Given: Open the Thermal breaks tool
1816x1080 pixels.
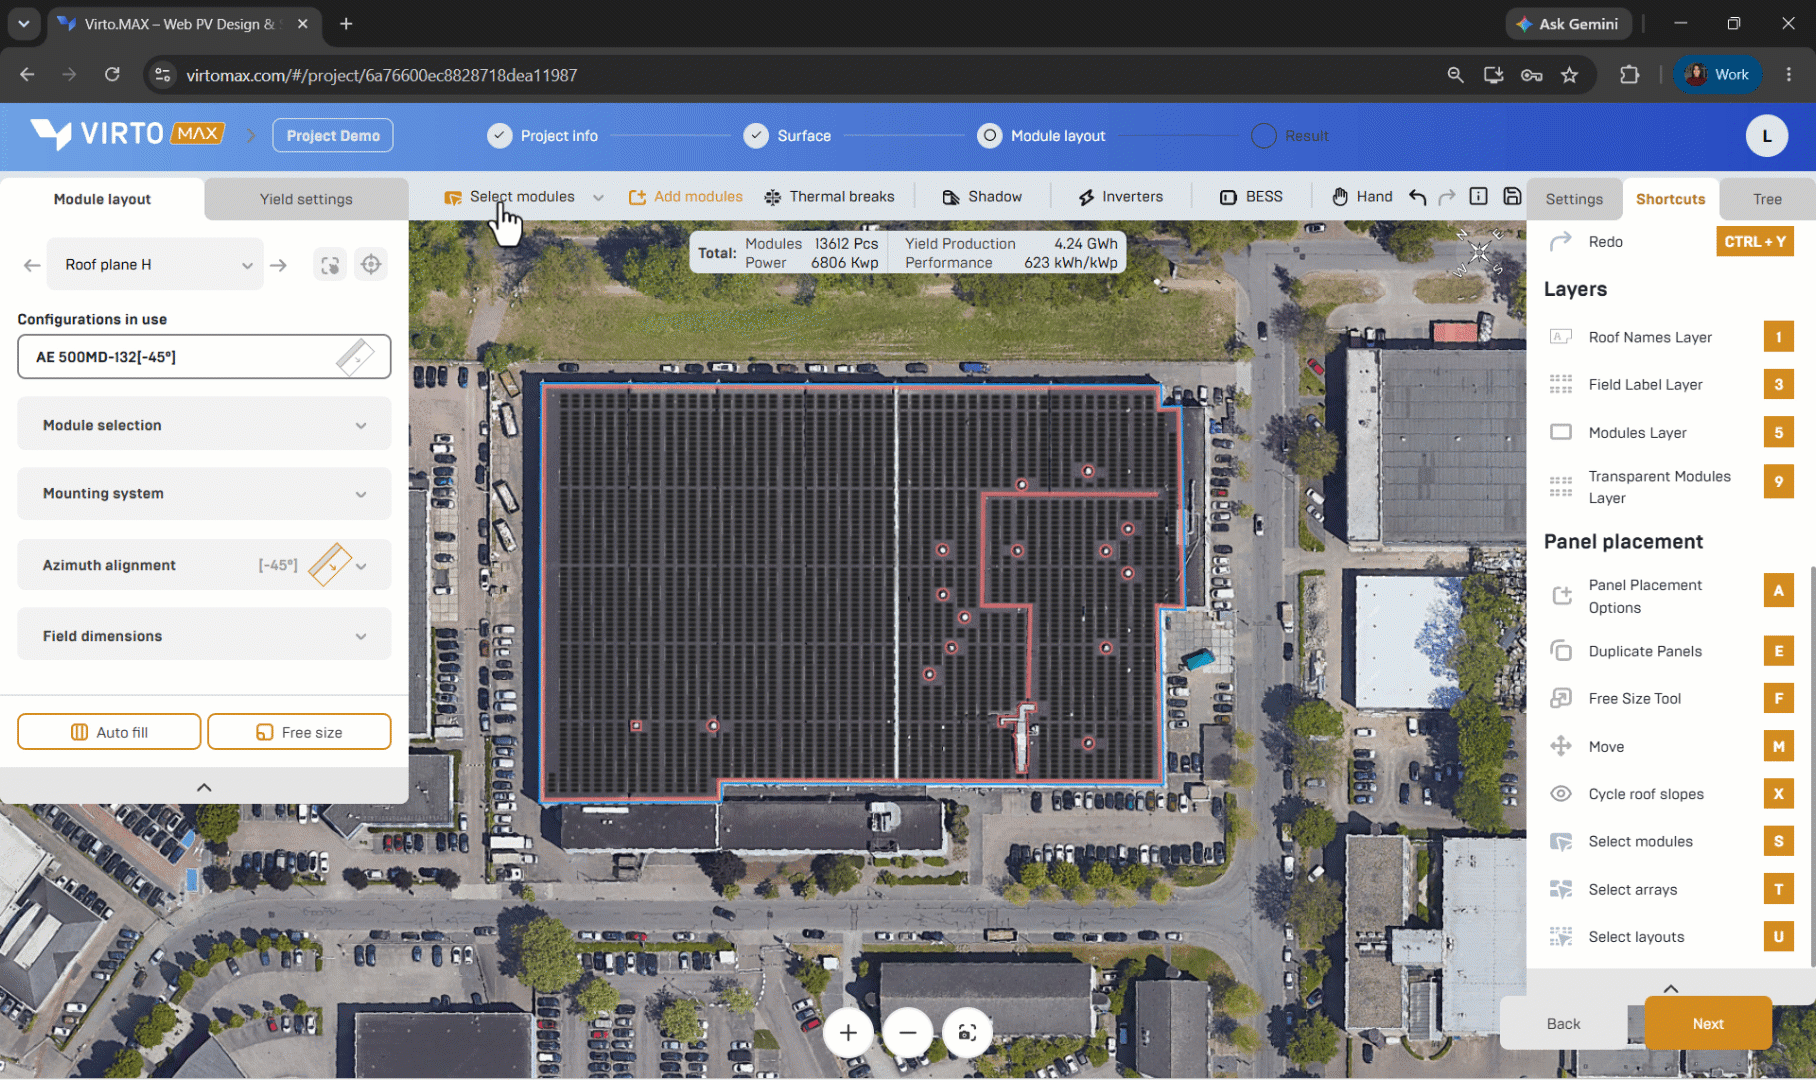Looking at the screenshot, I should click(829, 197).
